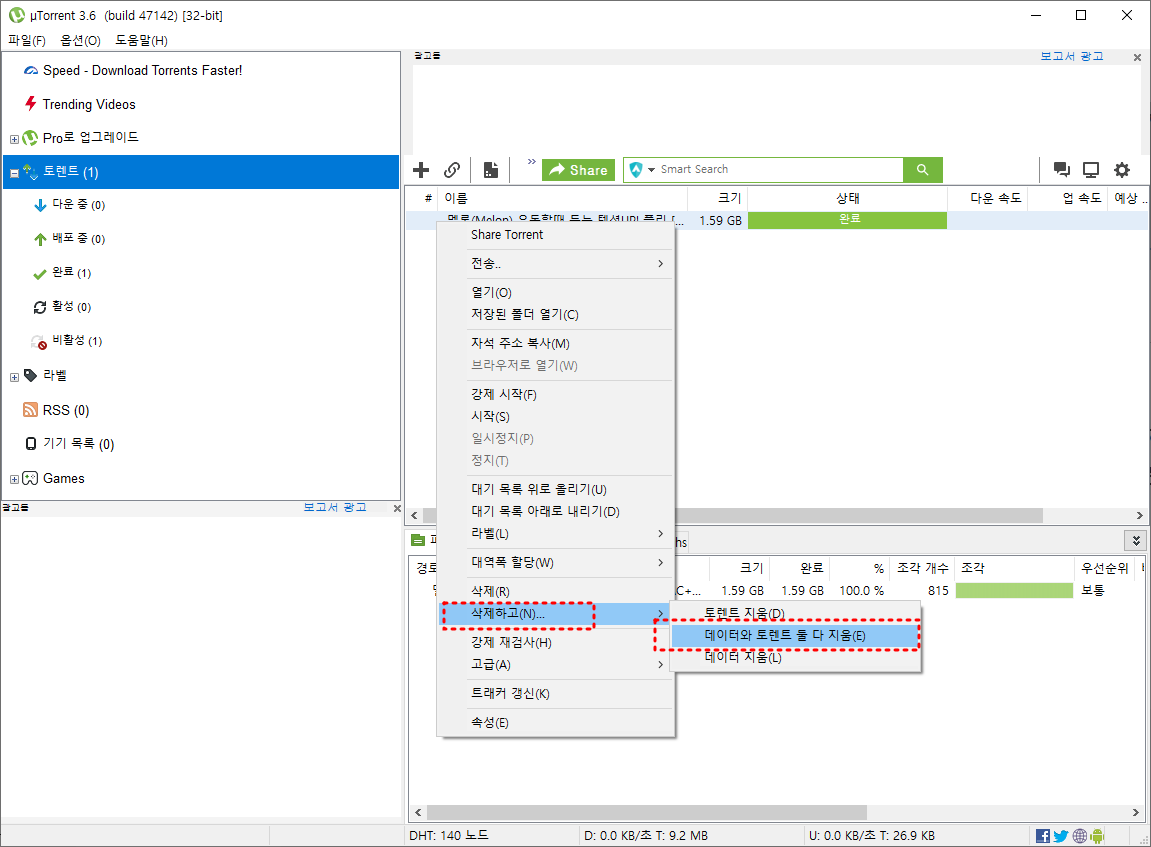Choose 속성(E) in context menu
This screenshot has width=1151, height=847.
(x=556, y=723)
